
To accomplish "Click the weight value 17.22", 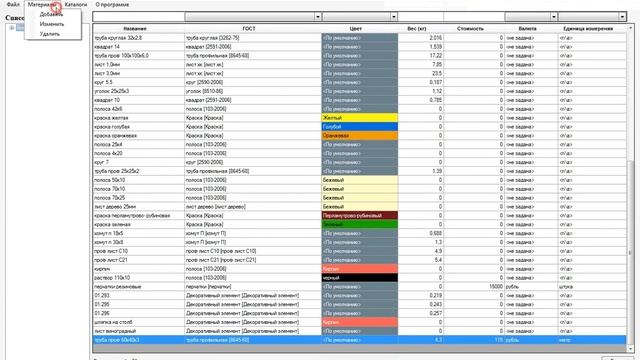I will coord(436,56).
